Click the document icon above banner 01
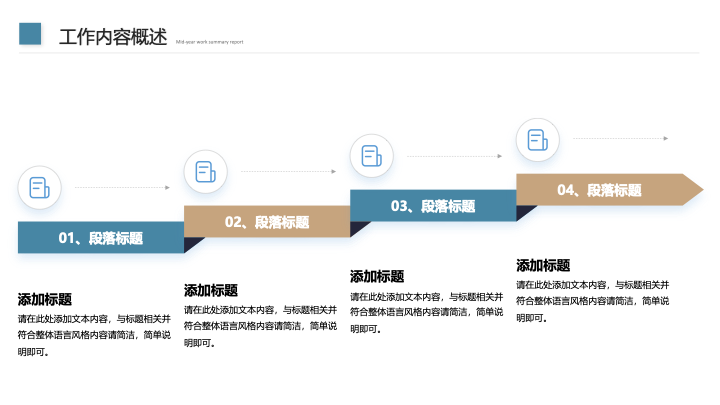The height and width of the screenshot is (405, 720). click(x=40, y=187)
